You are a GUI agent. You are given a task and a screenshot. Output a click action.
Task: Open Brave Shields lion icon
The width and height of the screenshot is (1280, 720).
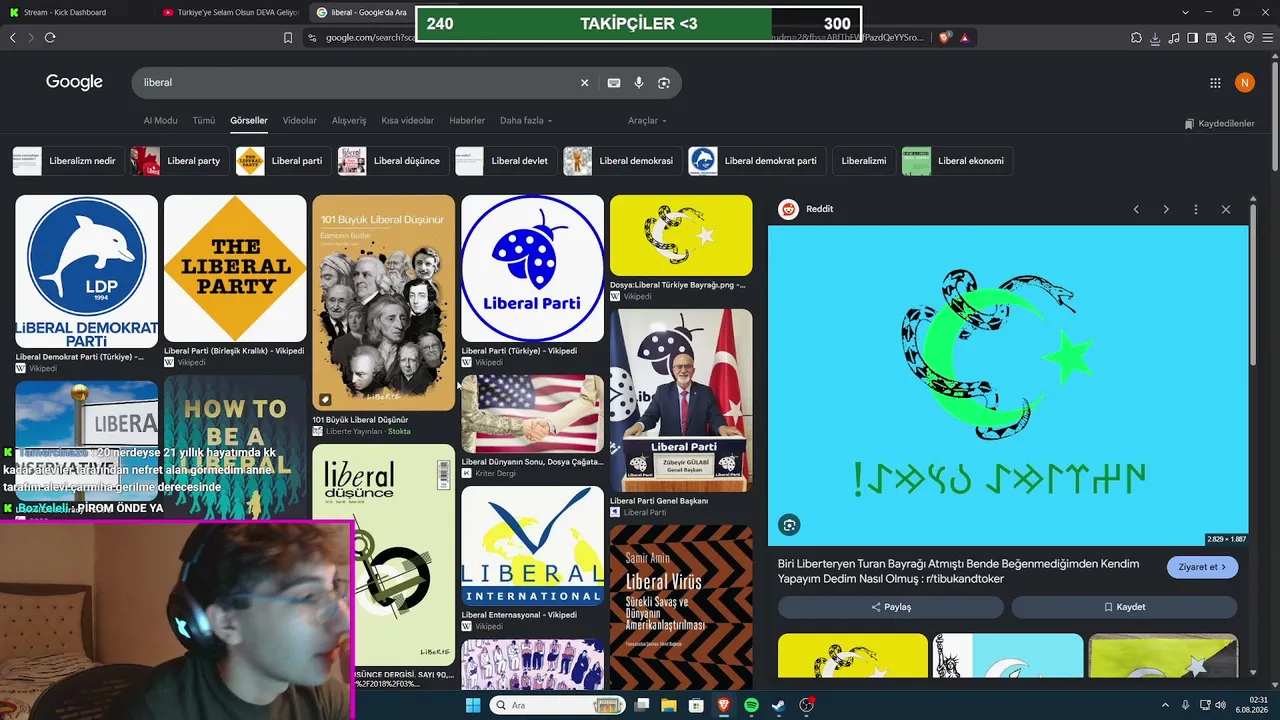click(x=945, y=37)
